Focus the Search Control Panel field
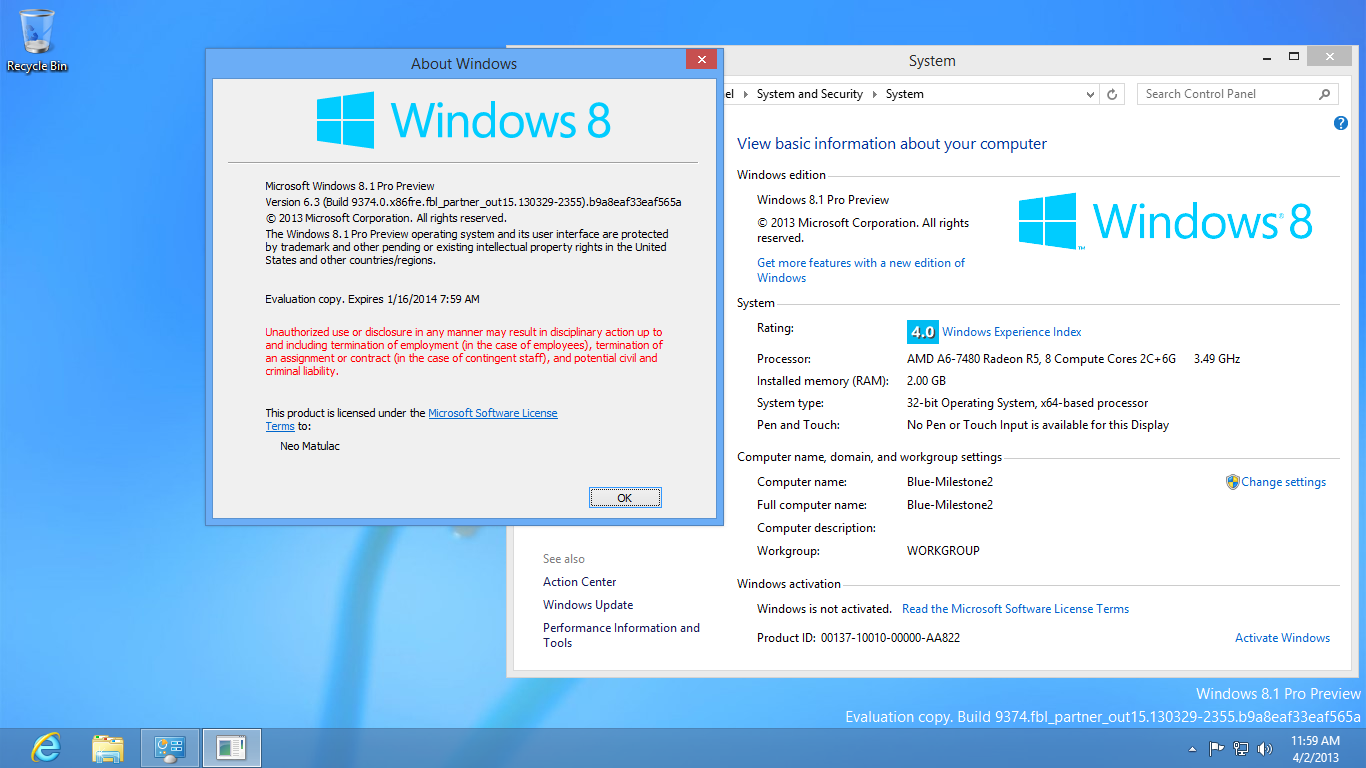Screen dimensions: 1366x768 tap(1238, 94)
